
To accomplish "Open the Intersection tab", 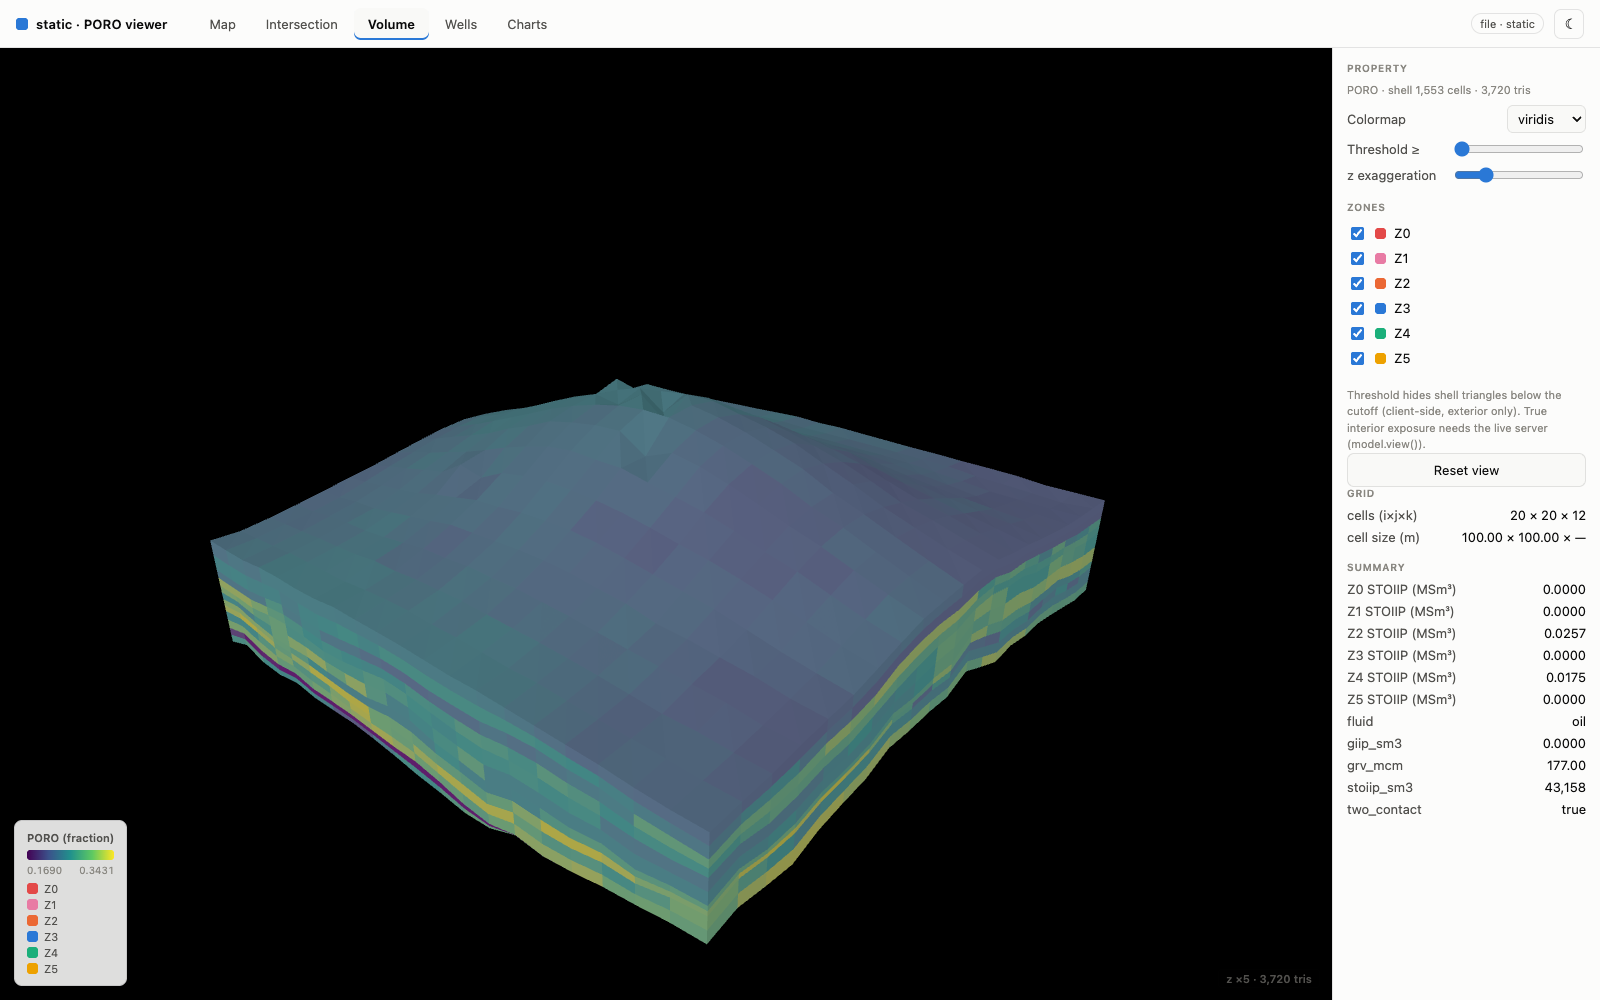I will (301, 24).
